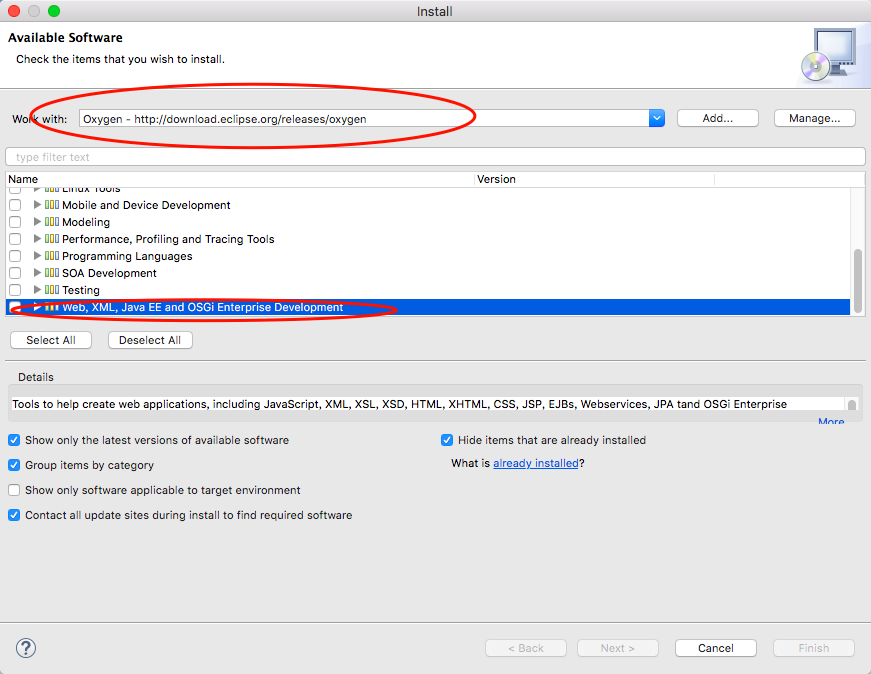Click the Mobile and Device Development category icon
Screen dimensions: 871x674
[52, 205]
